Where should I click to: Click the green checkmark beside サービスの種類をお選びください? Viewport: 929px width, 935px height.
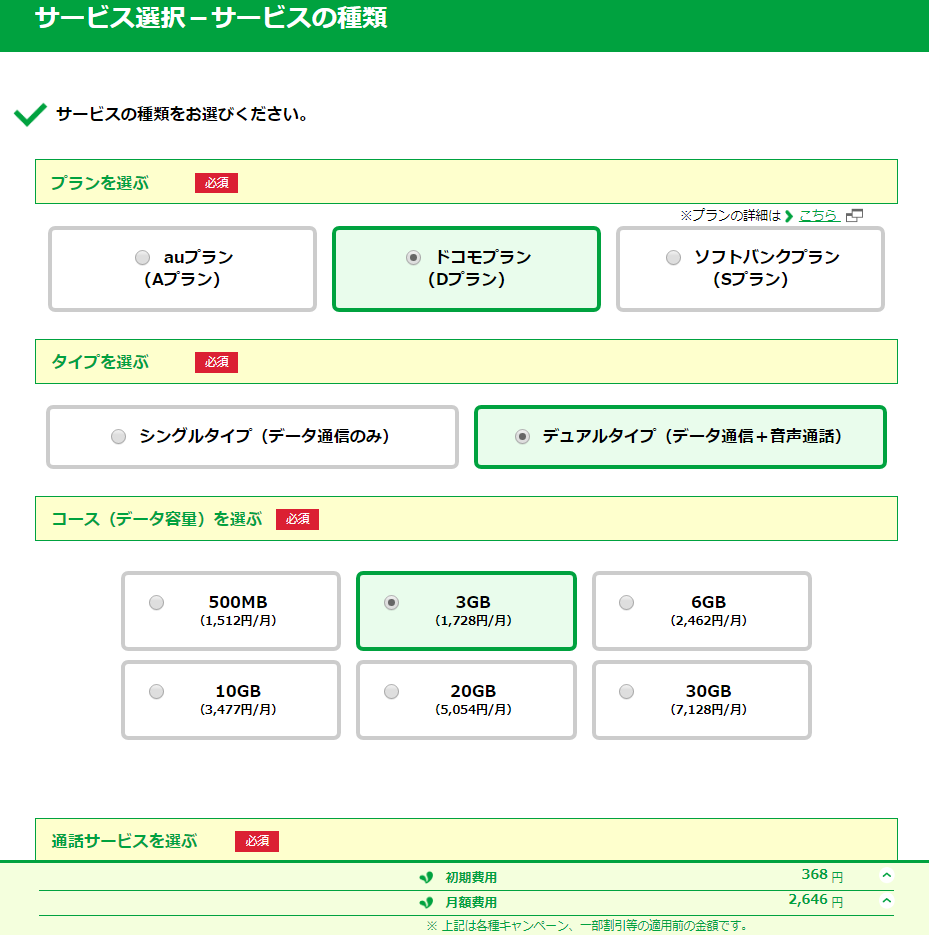(30, 114)
